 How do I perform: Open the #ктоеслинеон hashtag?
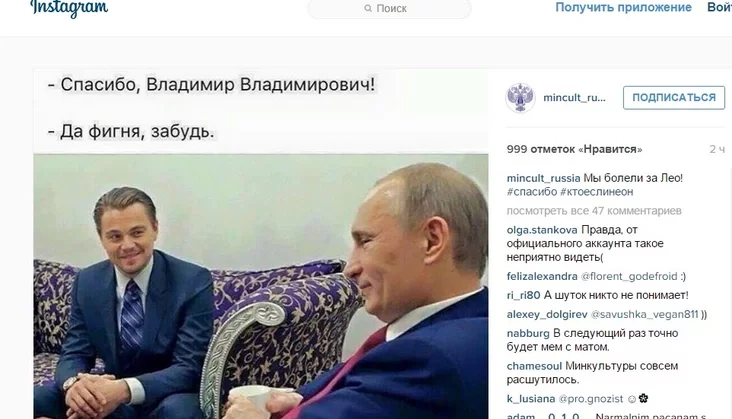(x=597, y=192)
